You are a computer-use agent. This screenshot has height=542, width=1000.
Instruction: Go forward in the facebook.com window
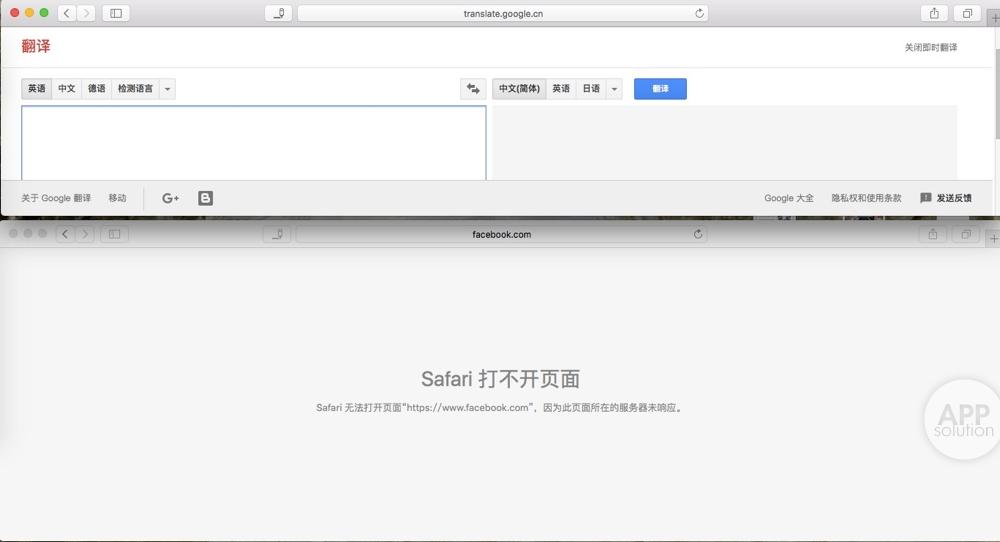tap(85, 234)
